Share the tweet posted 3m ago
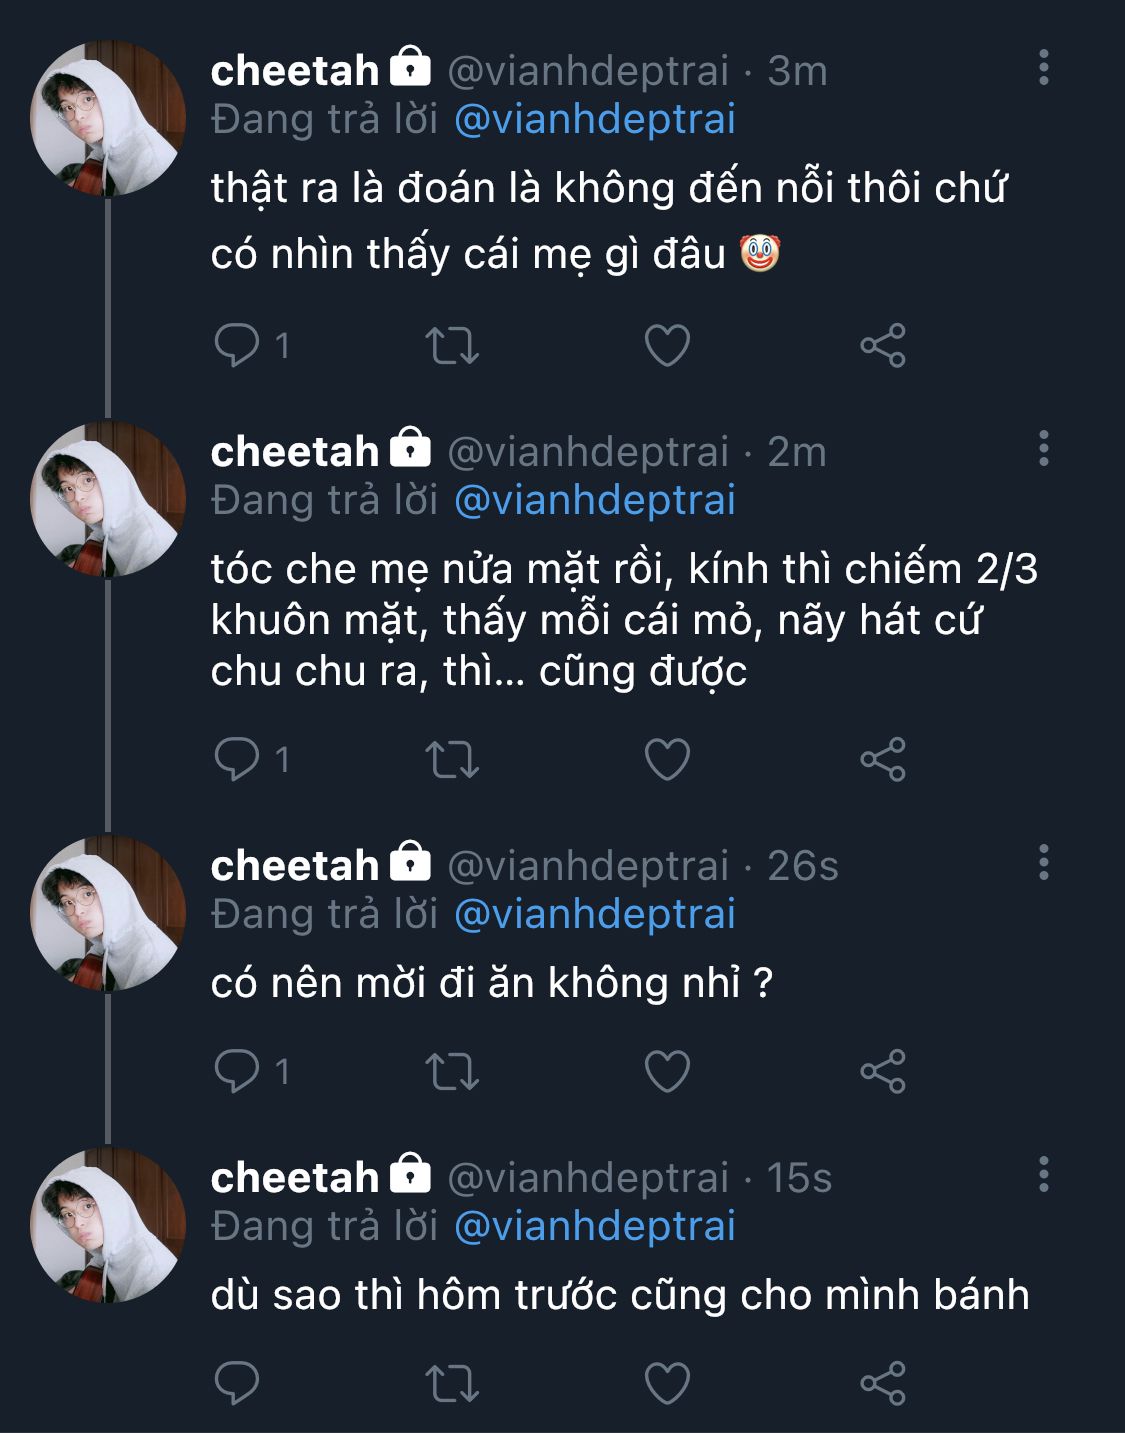This screenshot has height=1433, width=1125. point(883,346)
